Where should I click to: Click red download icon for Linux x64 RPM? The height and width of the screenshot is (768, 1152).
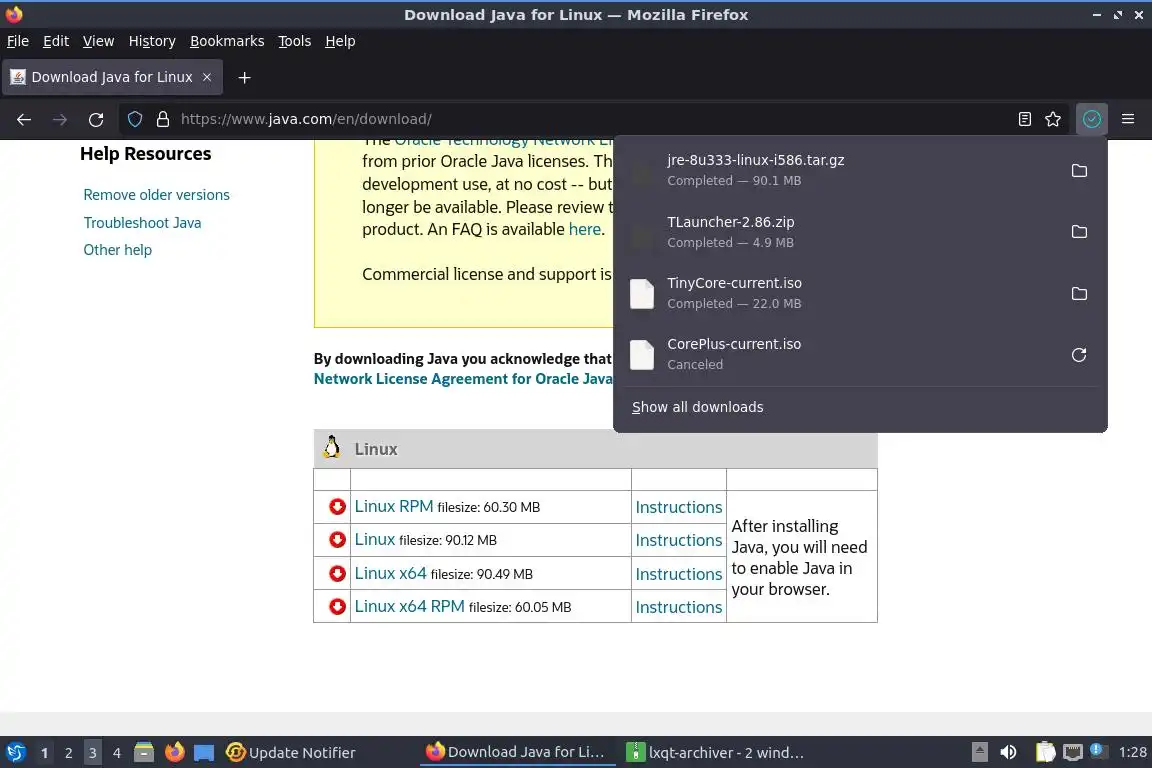tap(337, 606)
